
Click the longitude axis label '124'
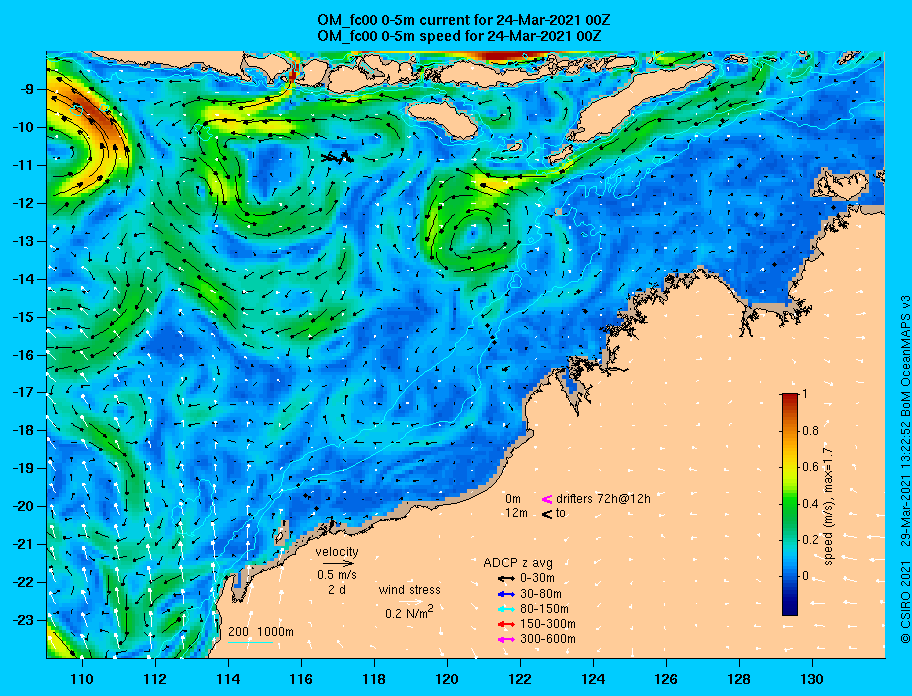point(593,679)
